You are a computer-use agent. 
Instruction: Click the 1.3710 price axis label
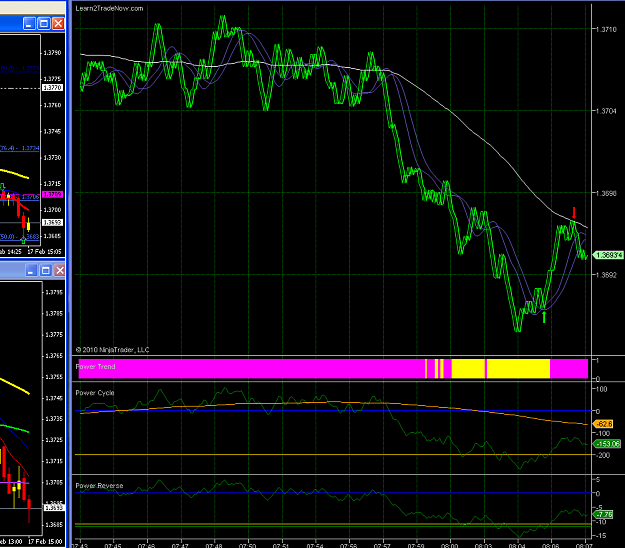606,29
